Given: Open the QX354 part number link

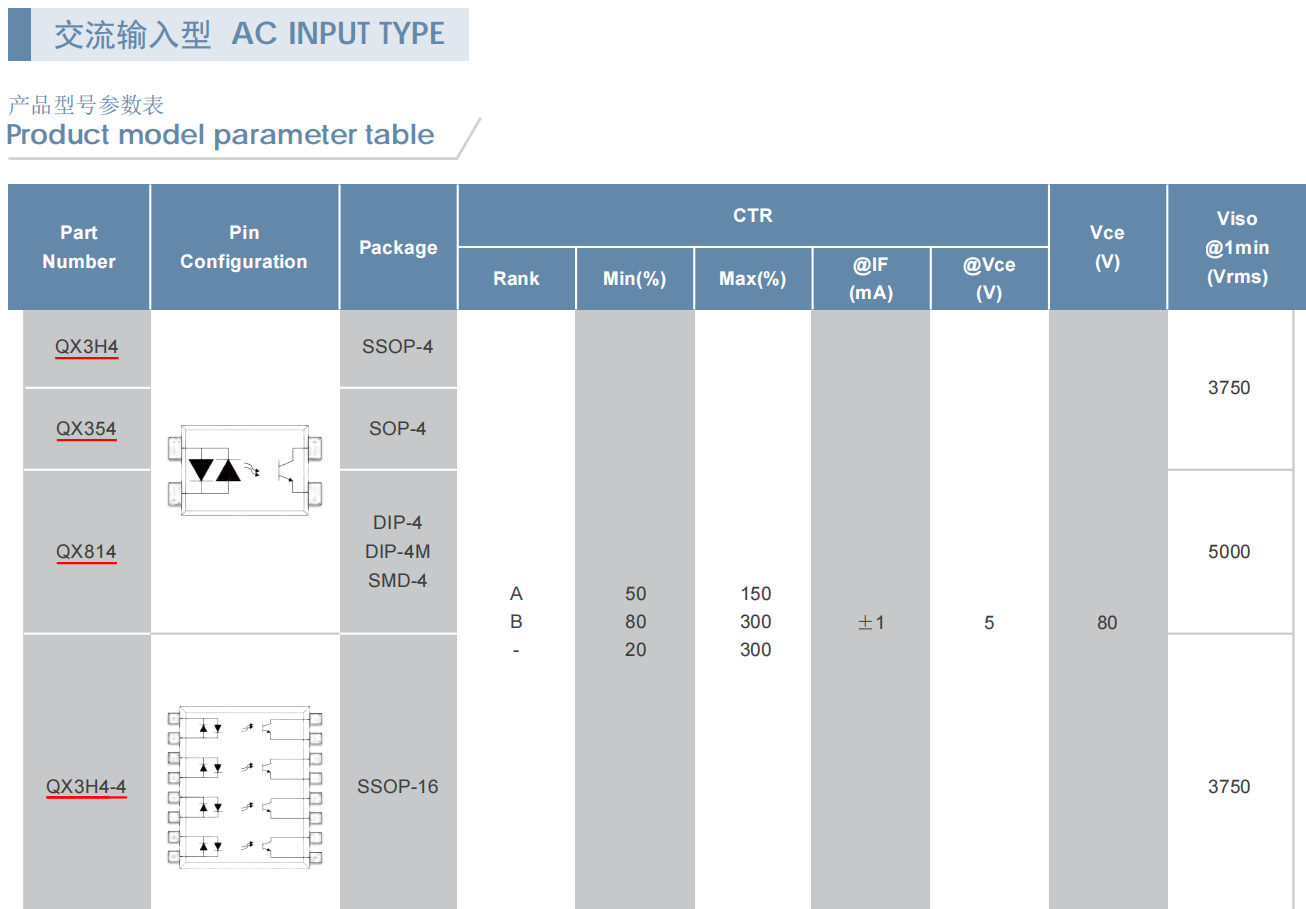Looking at the screenshot, I should pyautogui.click(x=86, y=429).
